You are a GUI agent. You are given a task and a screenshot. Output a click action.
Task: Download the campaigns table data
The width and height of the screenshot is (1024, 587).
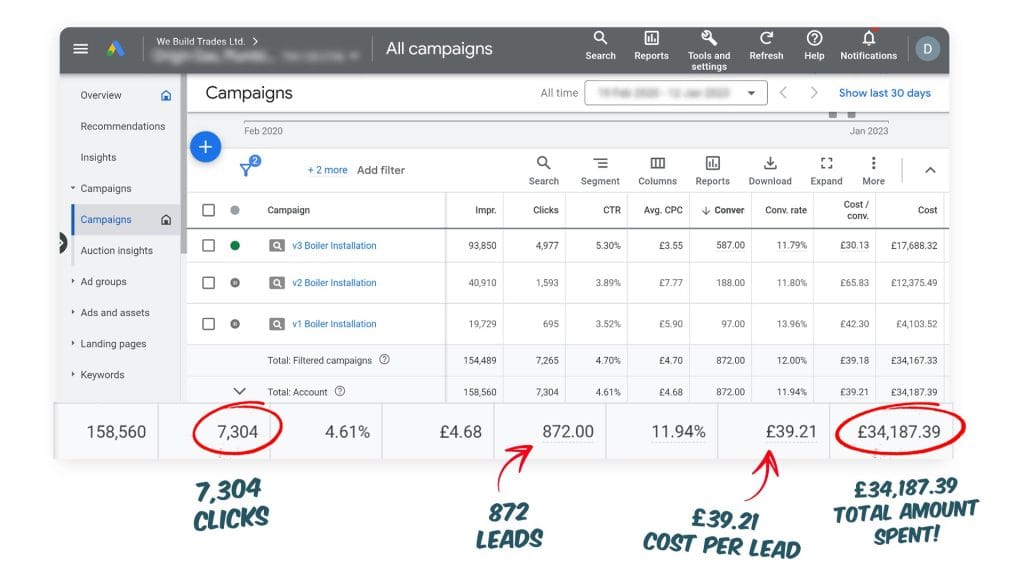(x=770, y=165)
